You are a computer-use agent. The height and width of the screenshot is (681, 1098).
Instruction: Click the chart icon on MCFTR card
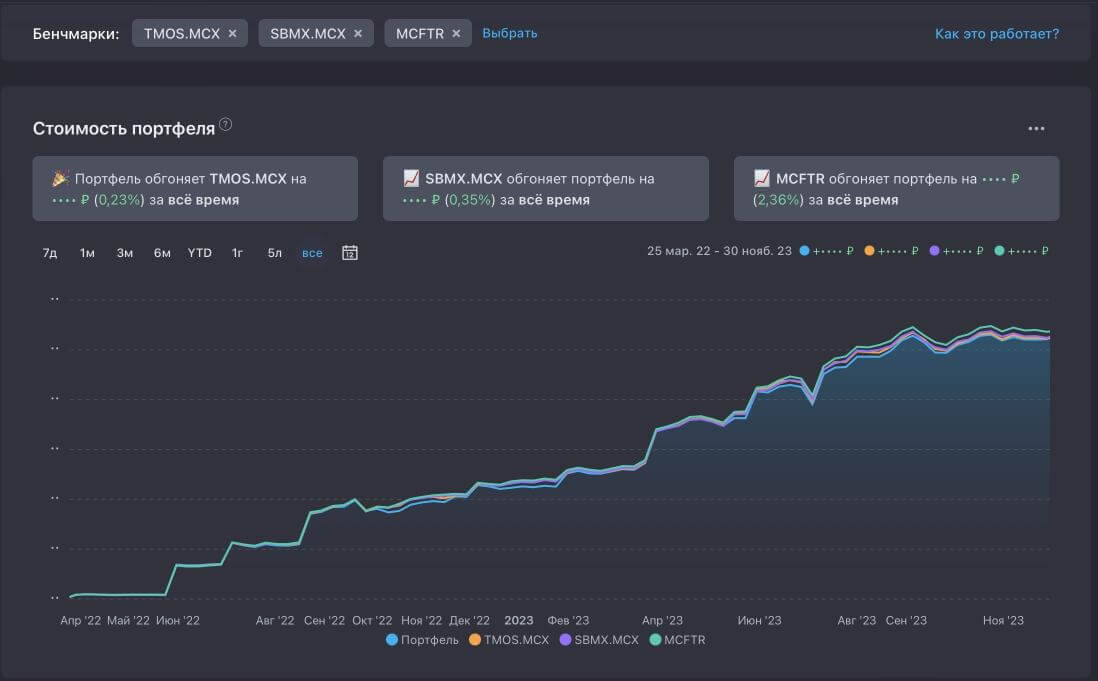[762, 178]
